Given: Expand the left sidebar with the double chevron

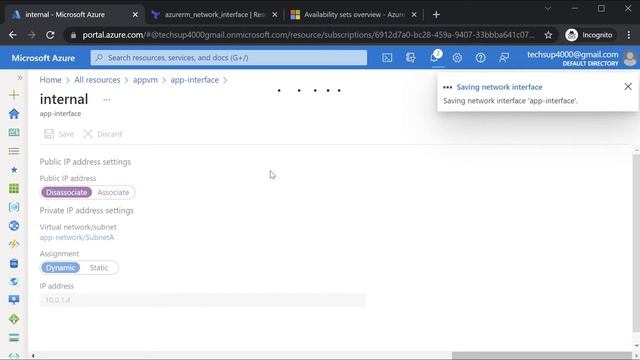Looking at the screenshot, I should [x=20, y=77].
